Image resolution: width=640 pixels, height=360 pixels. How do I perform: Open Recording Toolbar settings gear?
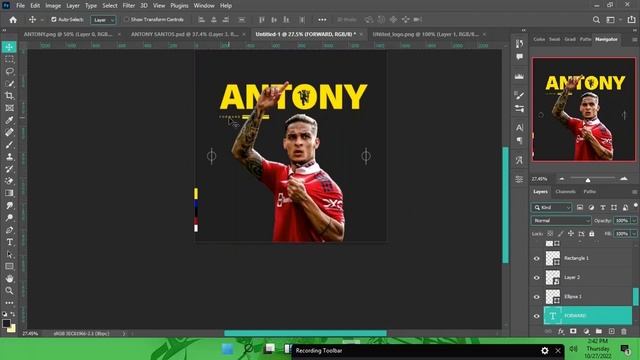(544, 351)
